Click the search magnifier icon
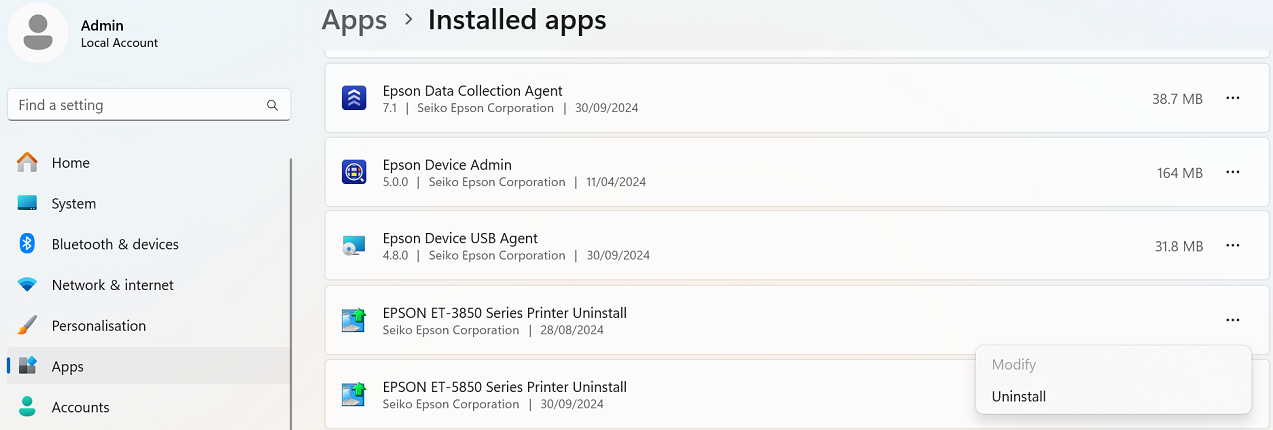The width and height of the screenshot is (1273, 430). (272, 105)
